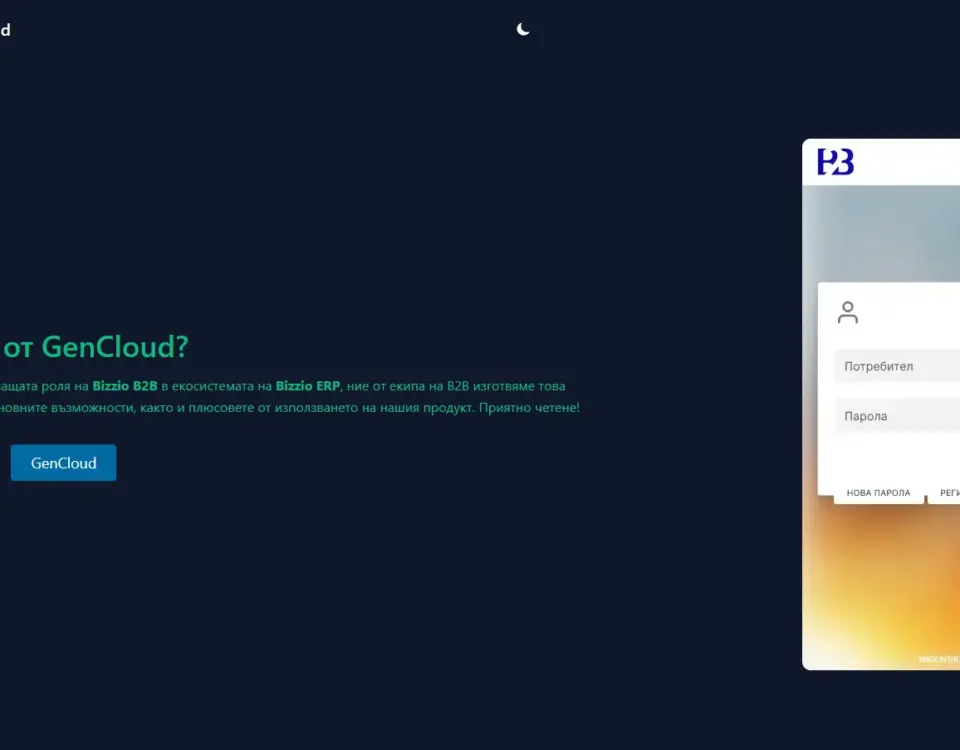Focus the Парола password field
The height and width of the screenshot is (750, 960).
[x=898, y=416]
